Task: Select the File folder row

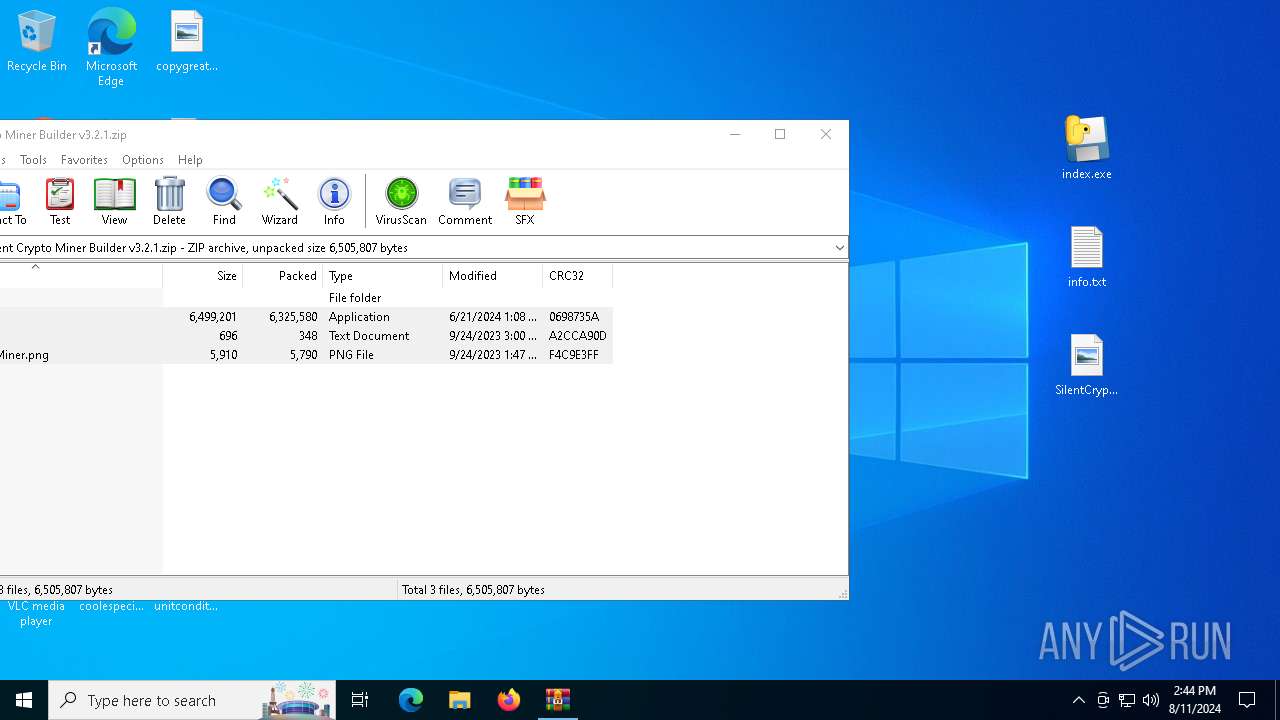Action: point(306,298)
